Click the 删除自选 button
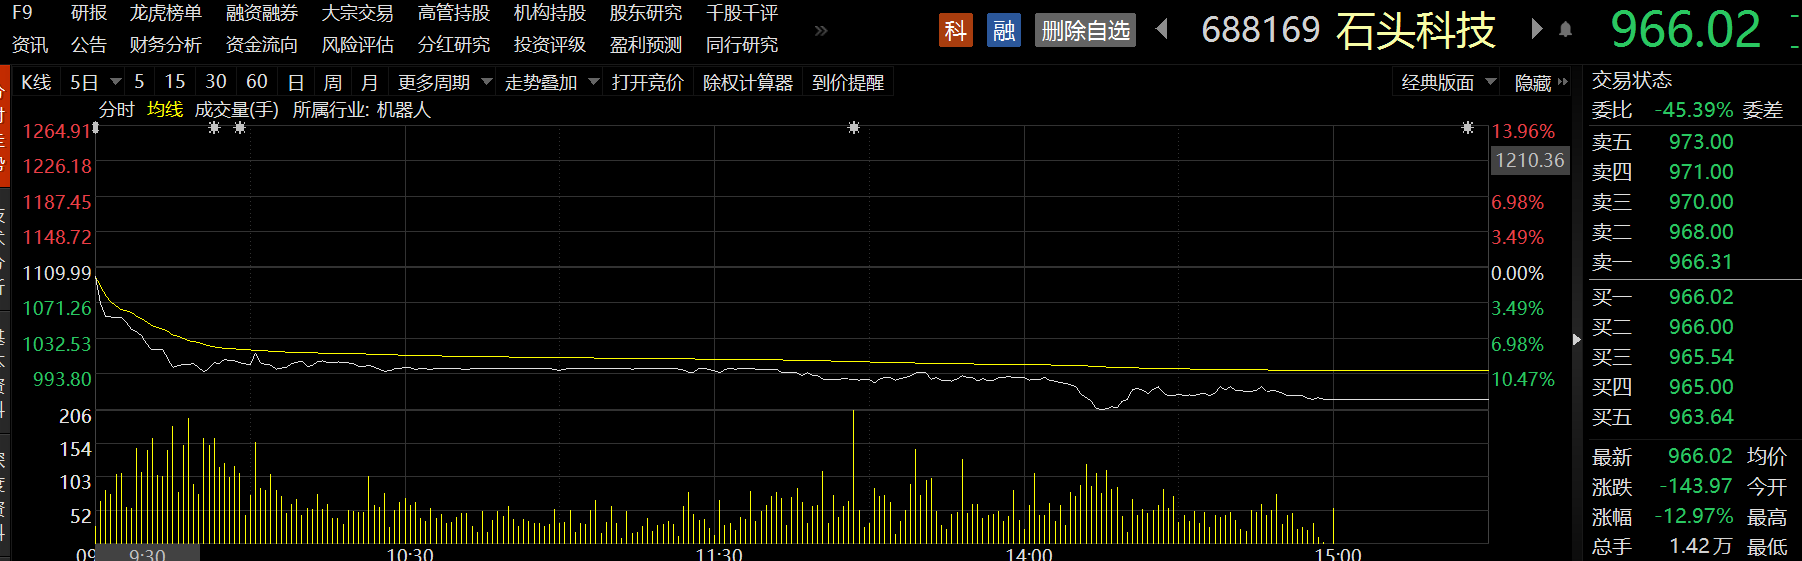1802x561 pixels. (1085, 31)
